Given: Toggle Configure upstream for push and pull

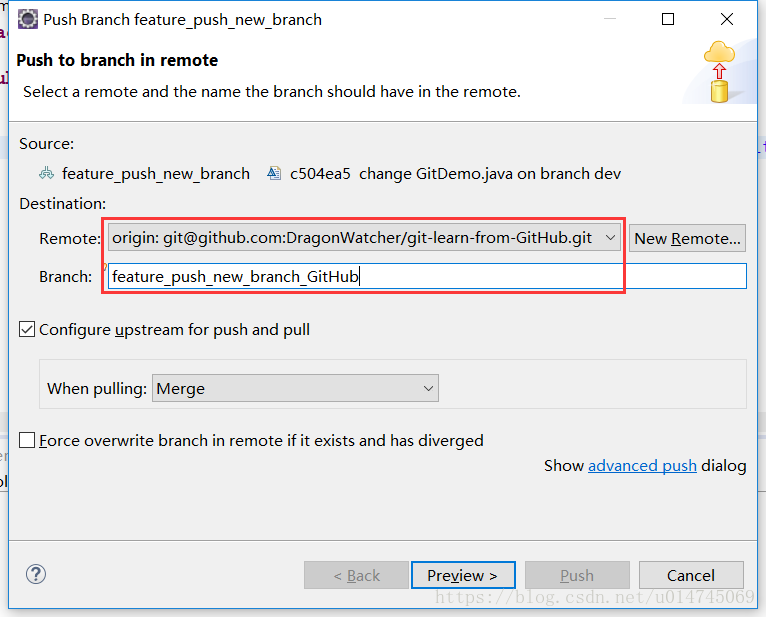Looking at the screenshot, I should click(27, 329).
